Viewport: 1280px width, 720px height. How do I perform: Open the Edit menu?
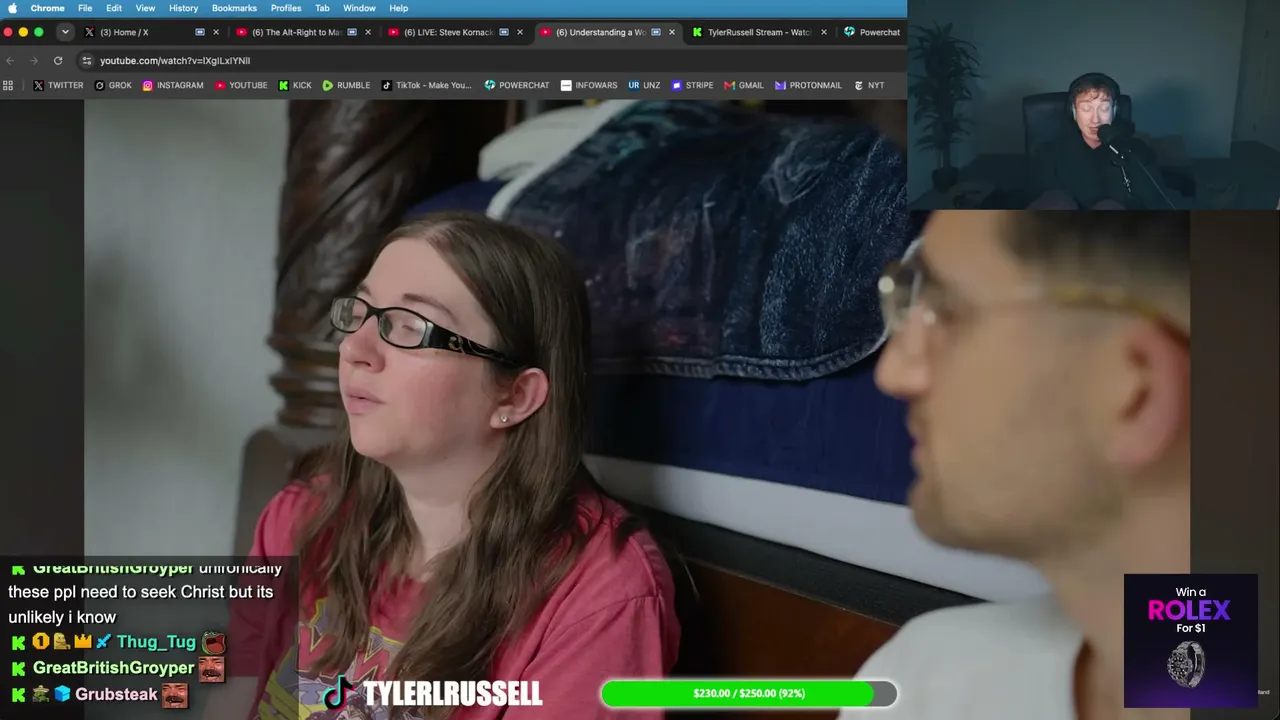[x=114, y=8]
